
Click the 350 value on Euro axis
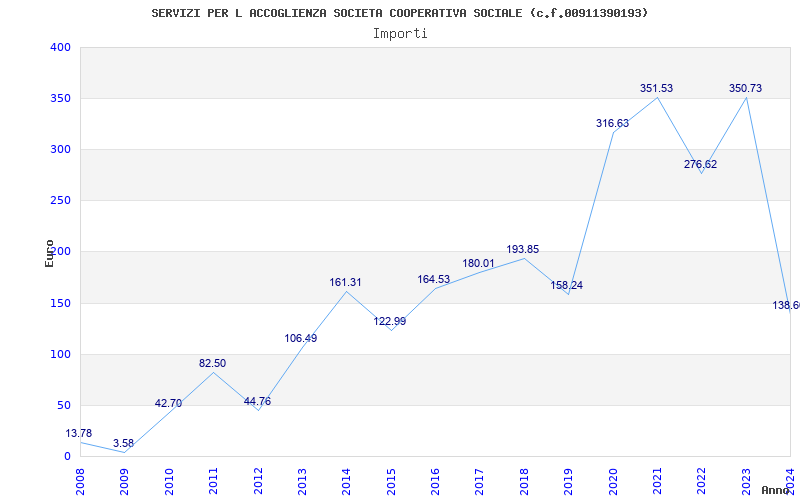[x=60, y=98]
